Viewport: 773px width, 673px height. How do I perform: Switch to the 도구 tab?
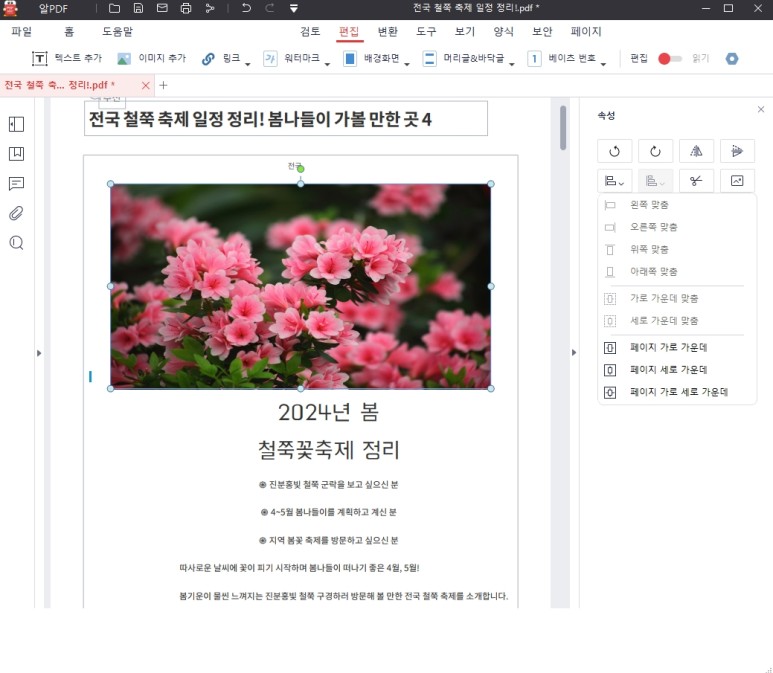coord(426,32)
